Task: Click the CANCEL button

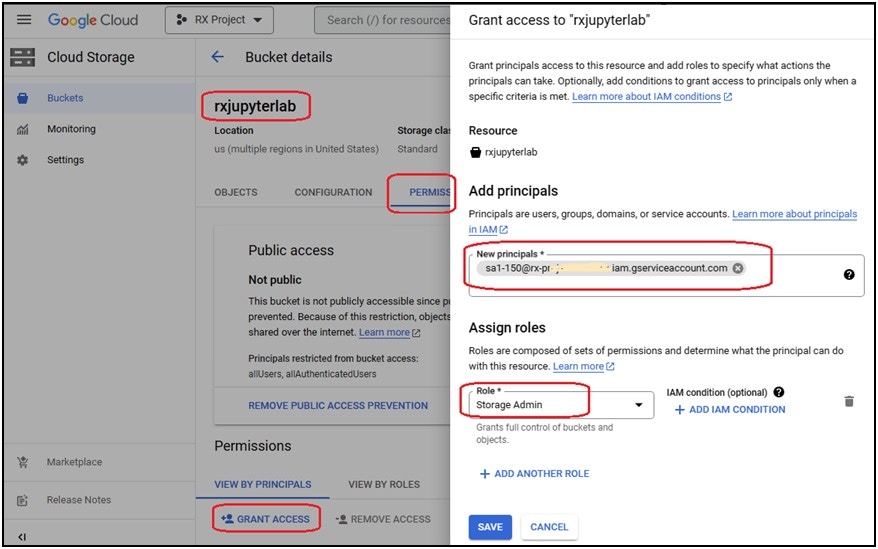Action: pos(549,527)
